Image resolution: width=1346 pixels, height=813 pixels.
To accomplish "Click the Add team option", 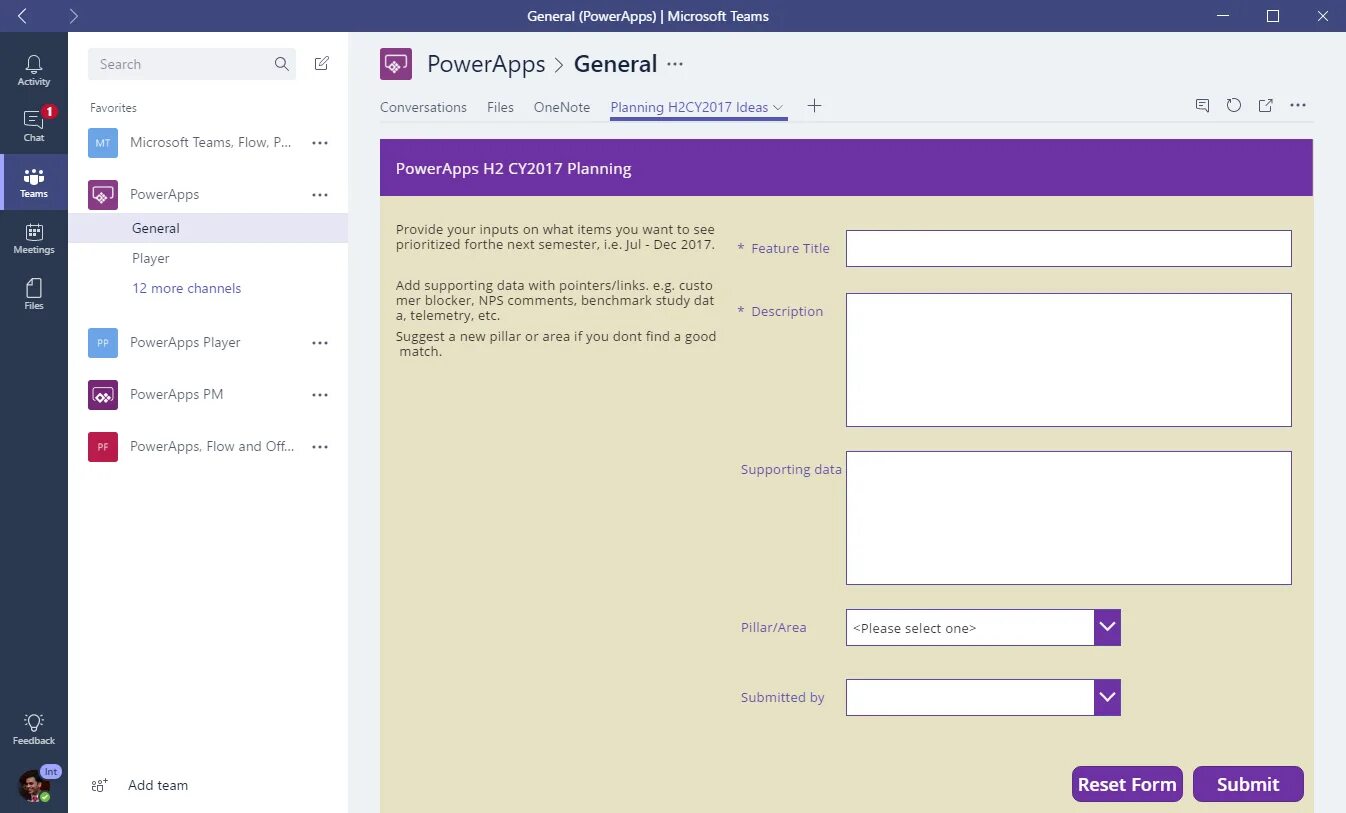I will pos(157,785).
